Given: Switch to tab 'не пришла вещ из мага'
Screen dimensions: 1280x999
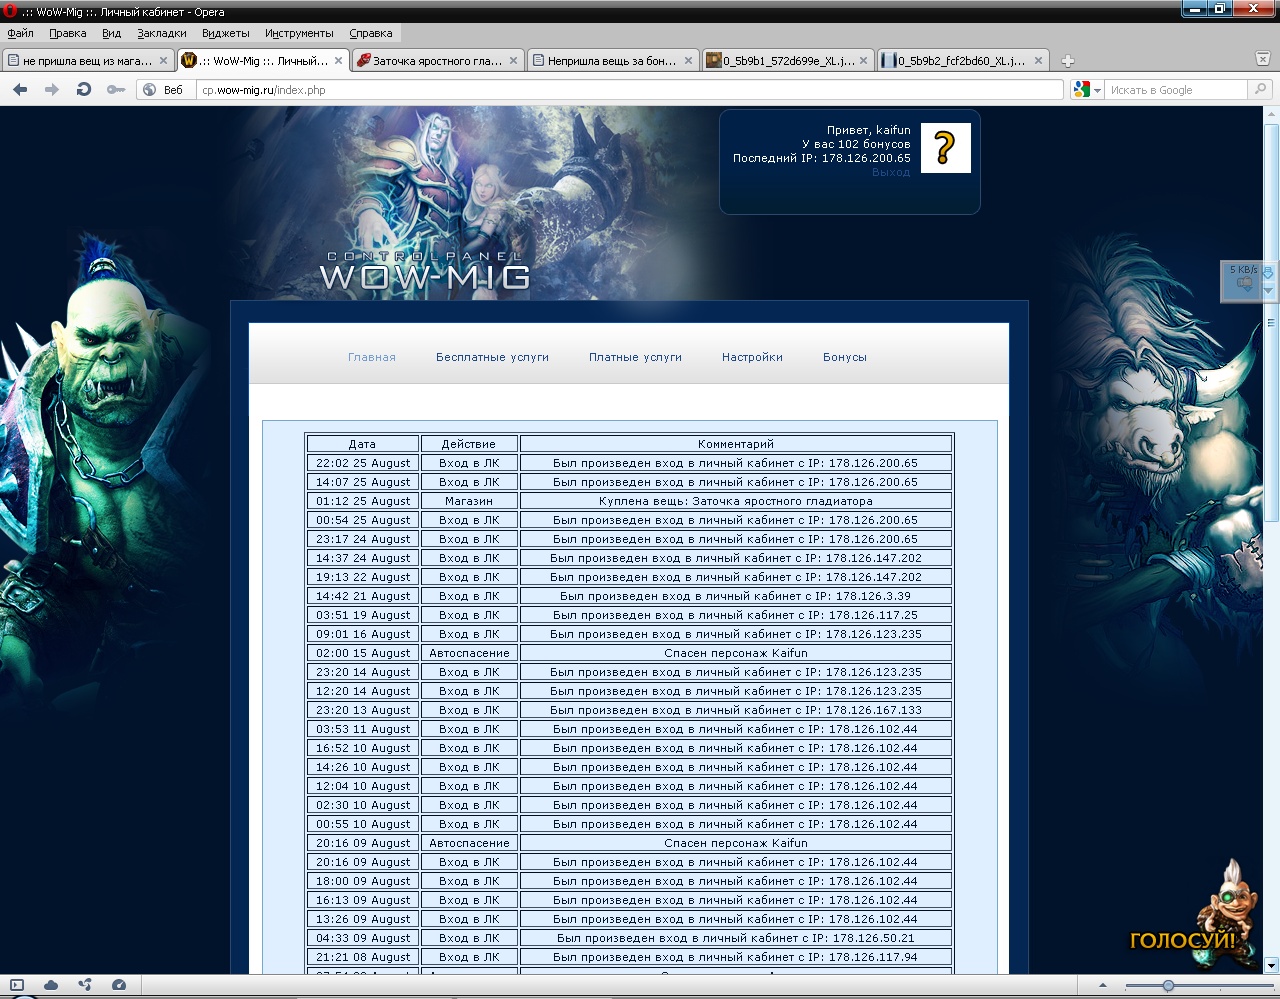Looking at the screenshot, I should pos(88,61).
